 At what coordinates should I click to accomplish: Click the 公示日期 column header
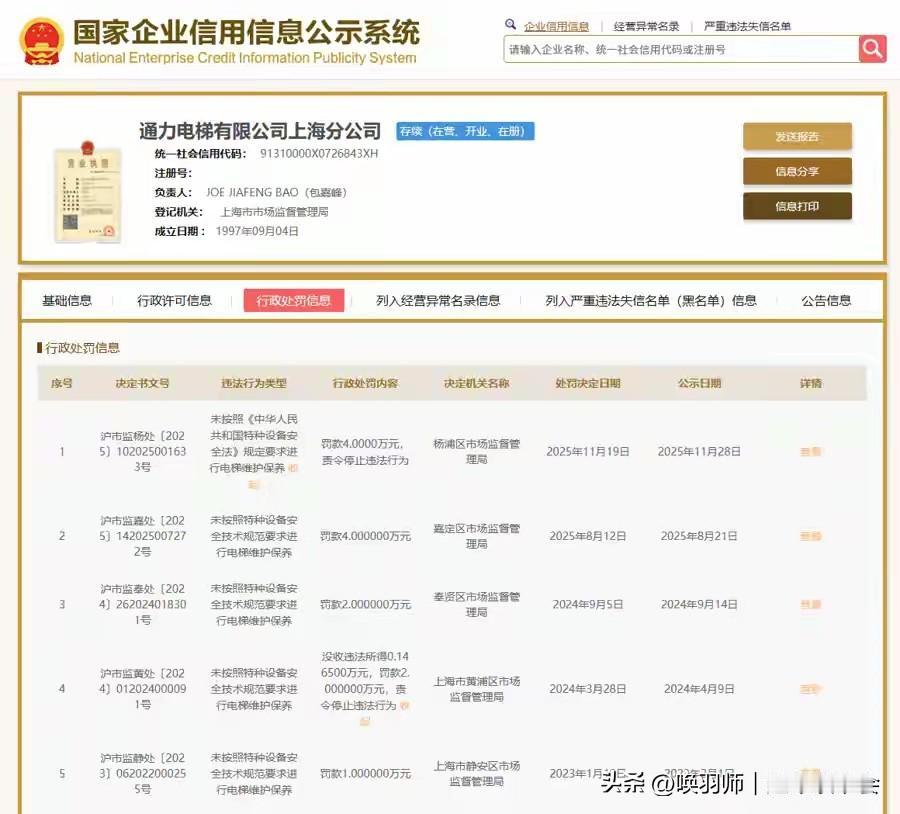(699, 383)
